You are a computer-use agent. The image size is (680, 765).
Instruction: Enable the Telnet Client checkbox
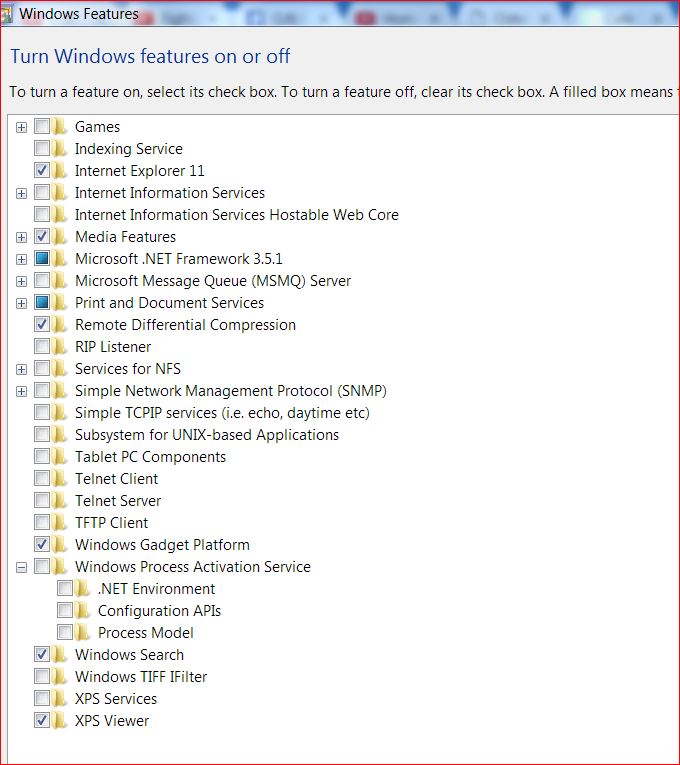42,479
